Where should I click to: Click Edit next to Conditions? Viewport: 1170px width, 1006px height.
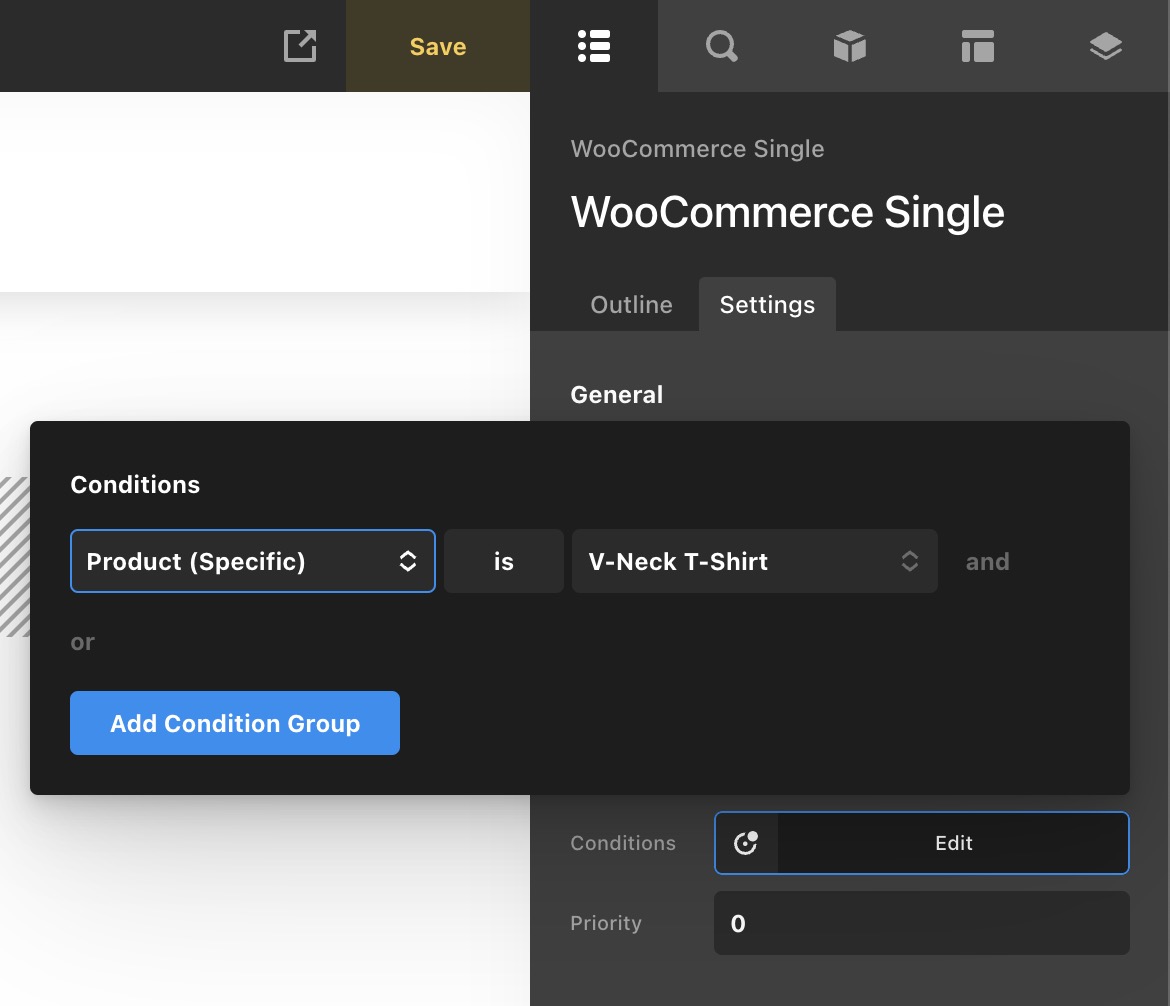point(953,843)
